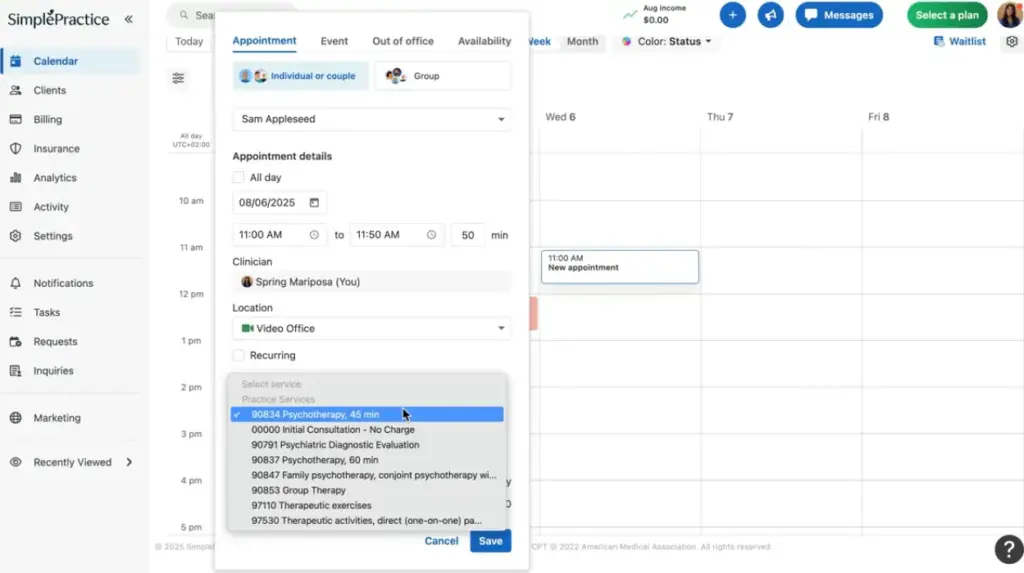Open Settings in the sidebar
Image resolution: width=1024 pixels, height=573 pixels.
(x=71, y=236)
